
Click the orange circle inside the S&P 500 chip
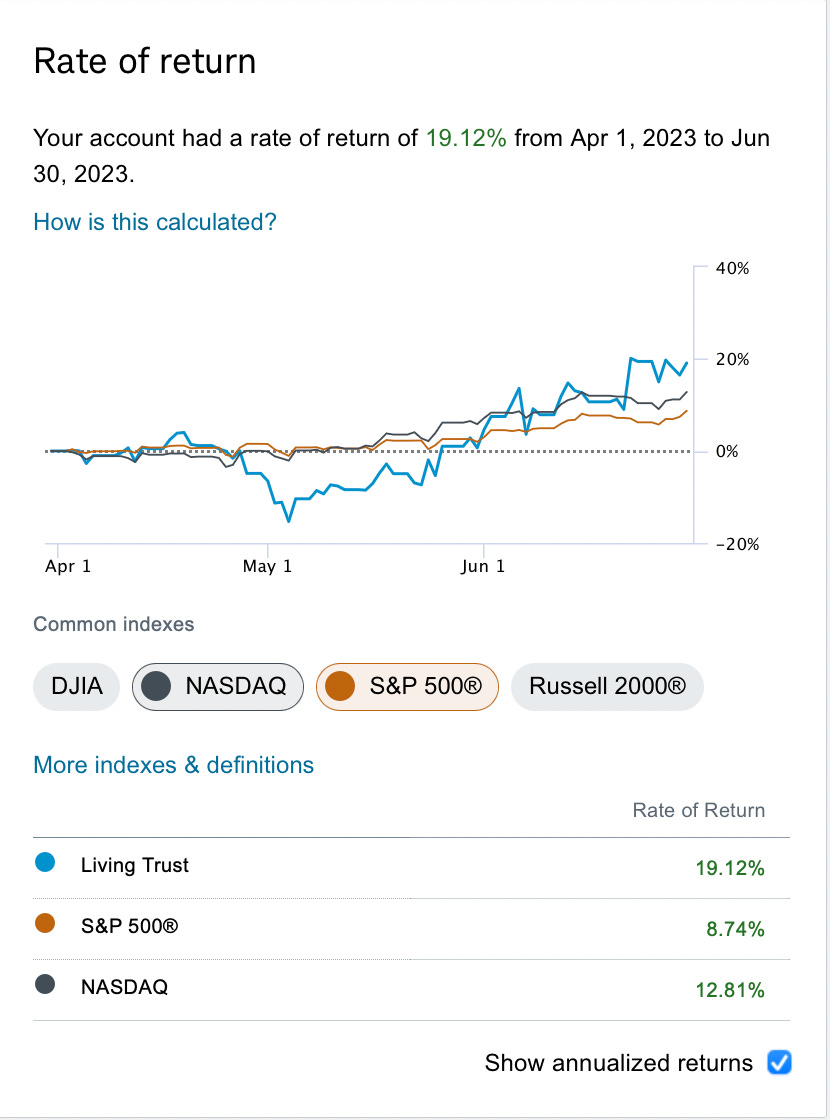pyautogui.click(x=343, y=686)
